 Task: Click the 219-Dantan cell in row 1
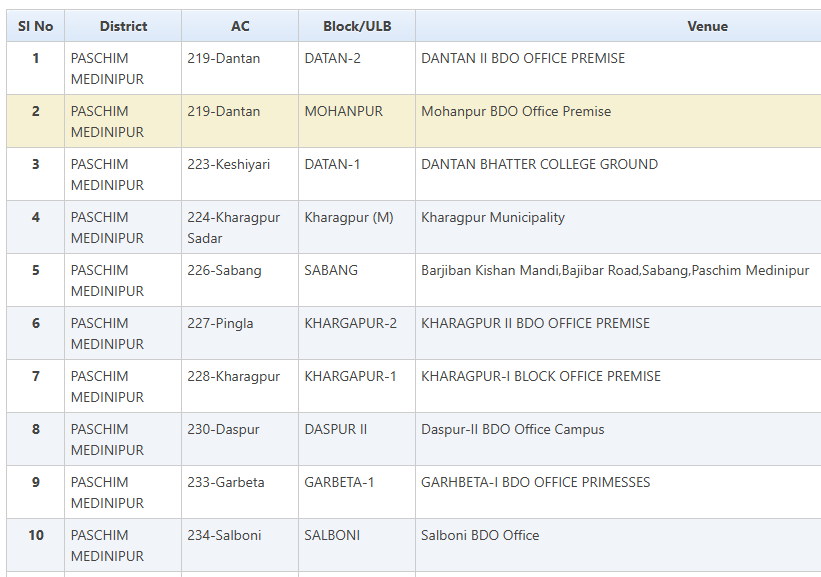pyautogui.click(x=224, y=59)
